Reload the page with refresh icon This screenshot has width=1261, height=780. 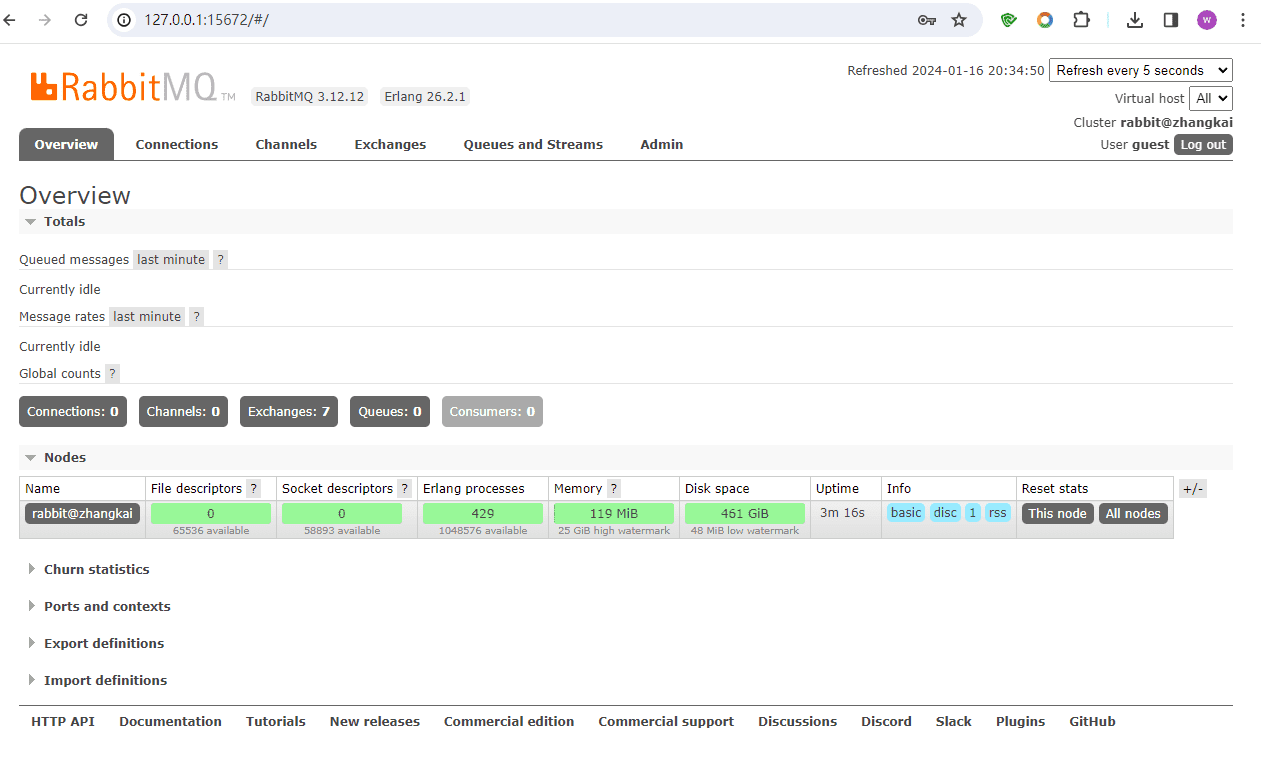(81, 20)
